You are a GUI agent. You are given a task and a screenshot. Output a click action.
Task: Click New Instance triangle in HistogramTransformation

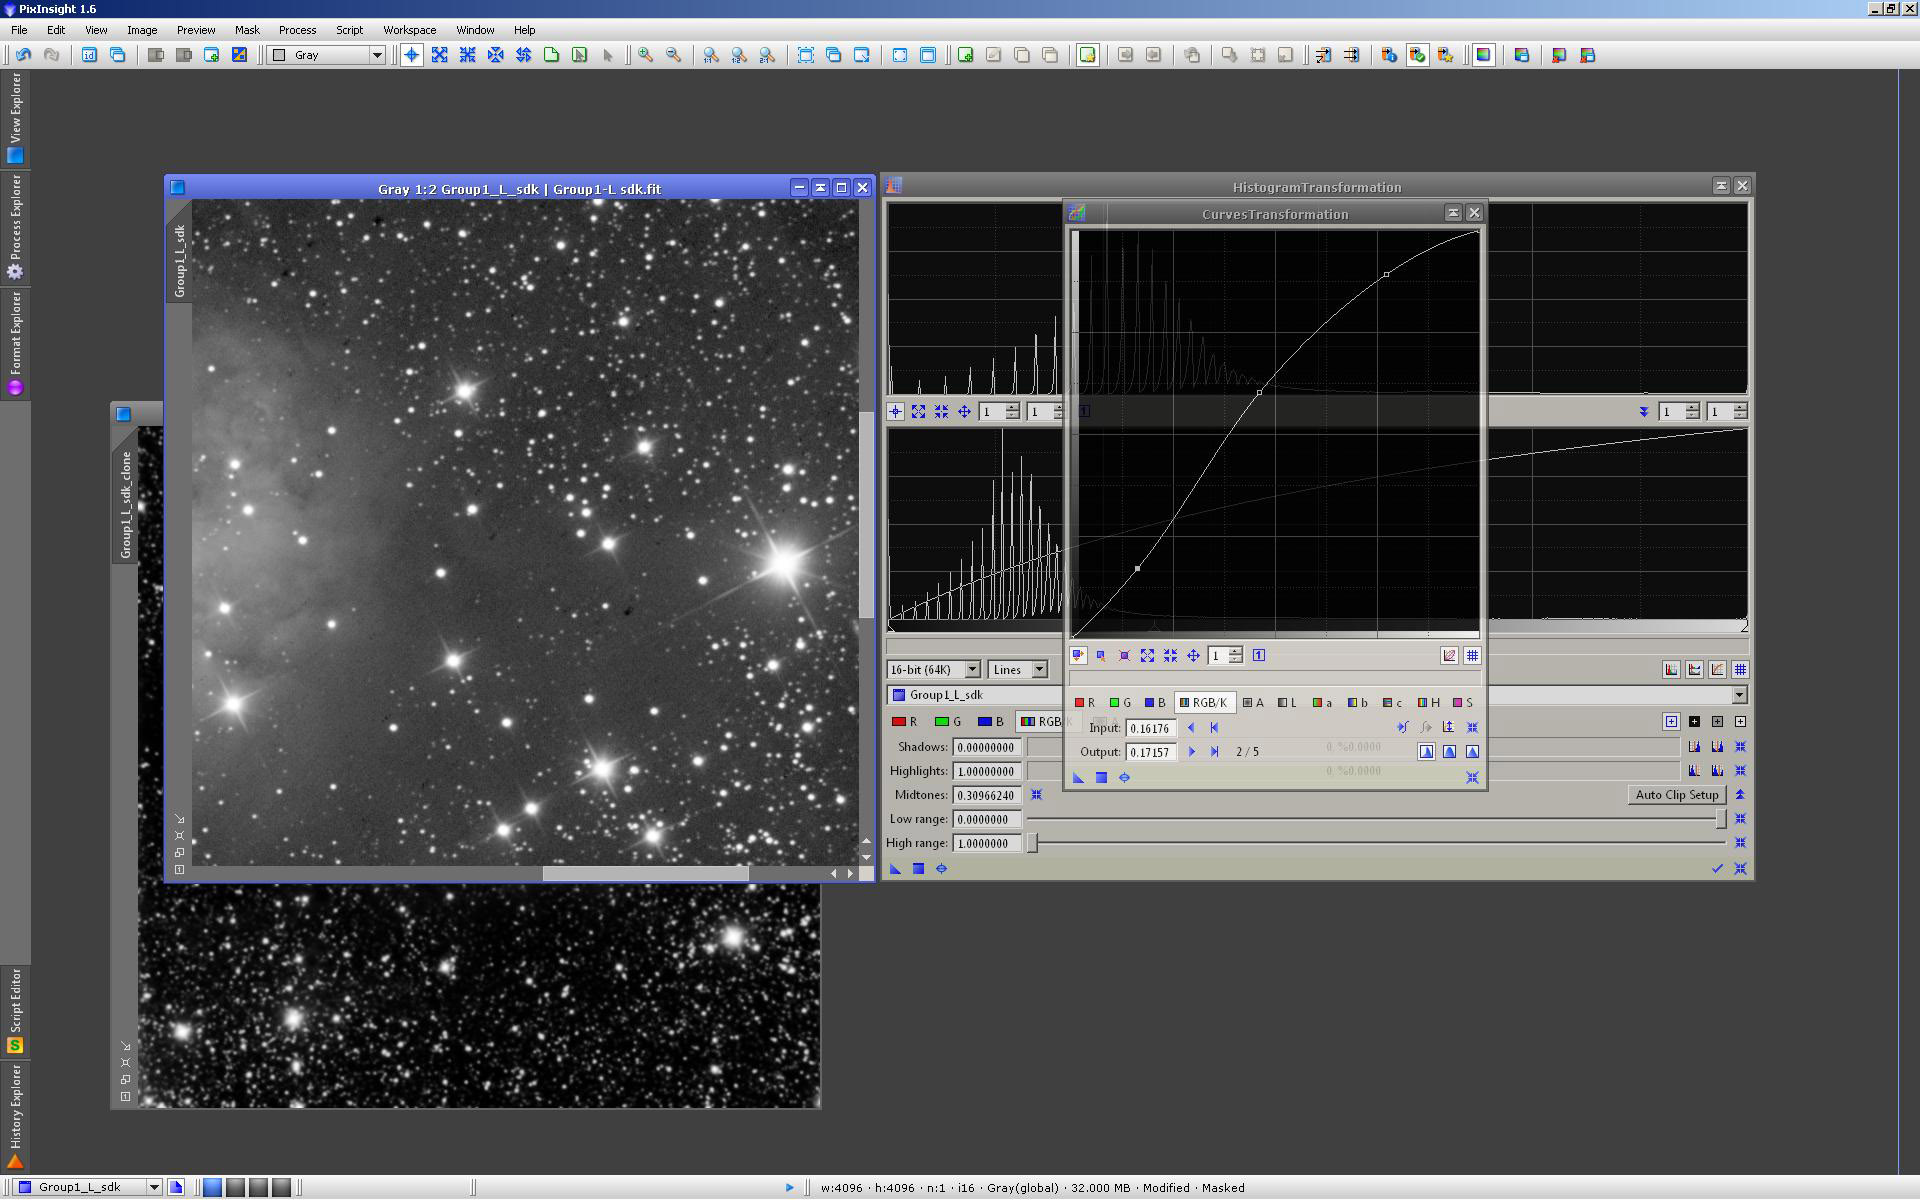(896, 869)
